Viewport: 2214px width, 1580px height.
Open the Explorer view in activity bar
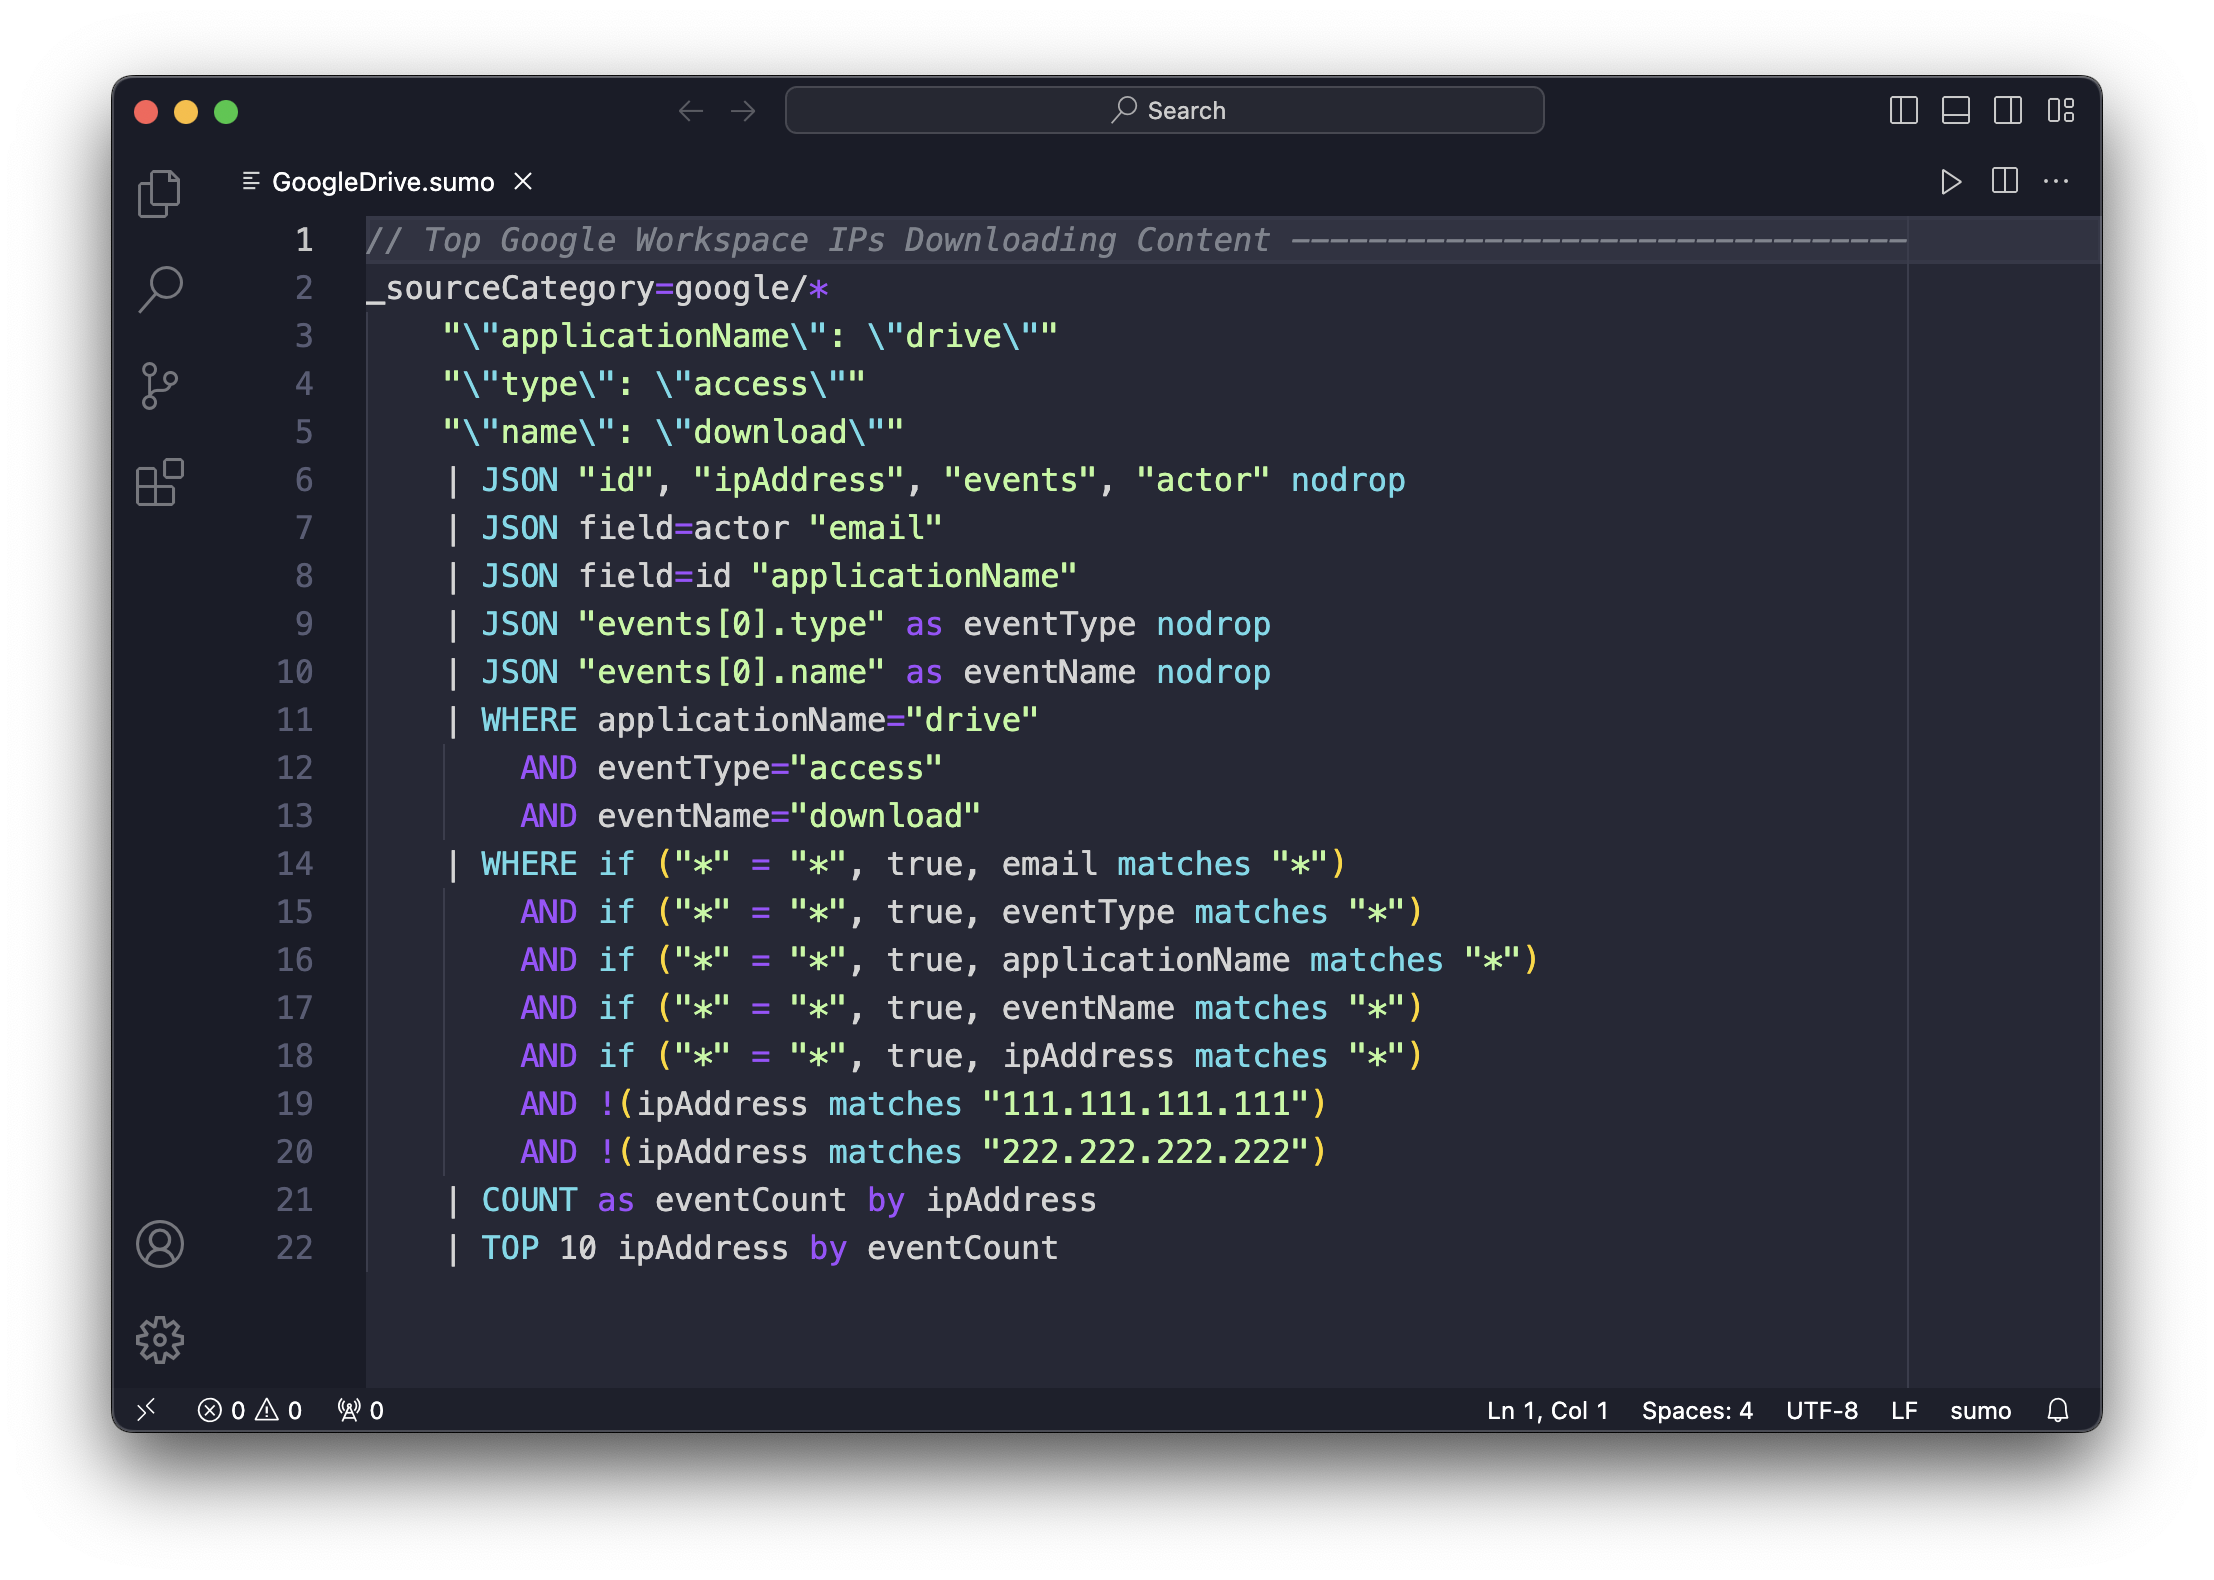159,193
